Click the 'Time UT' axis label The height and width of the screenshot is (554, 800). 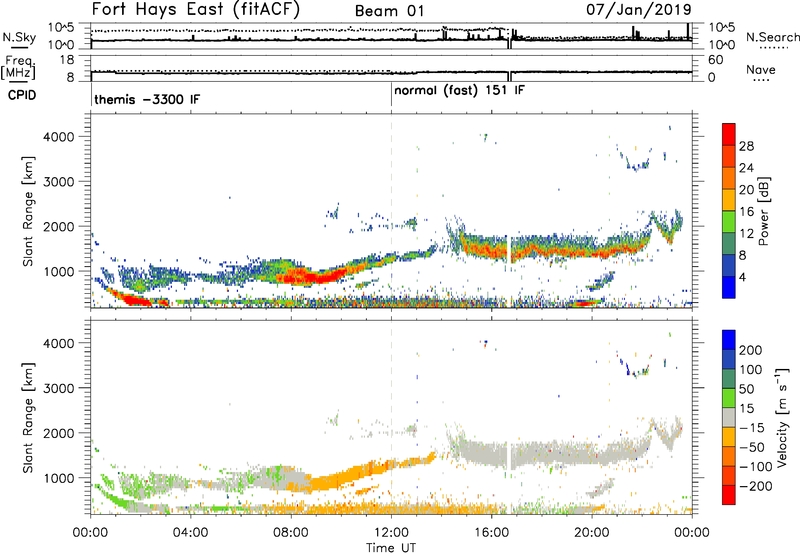pos(391,548)
